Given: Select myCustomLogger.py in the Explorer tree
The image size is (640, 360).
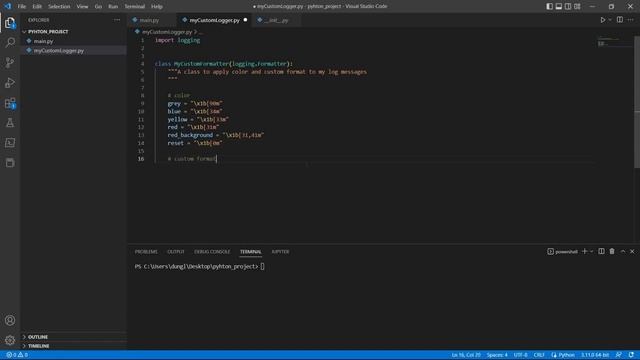Looking at the screenshot, I should (73, 51).
